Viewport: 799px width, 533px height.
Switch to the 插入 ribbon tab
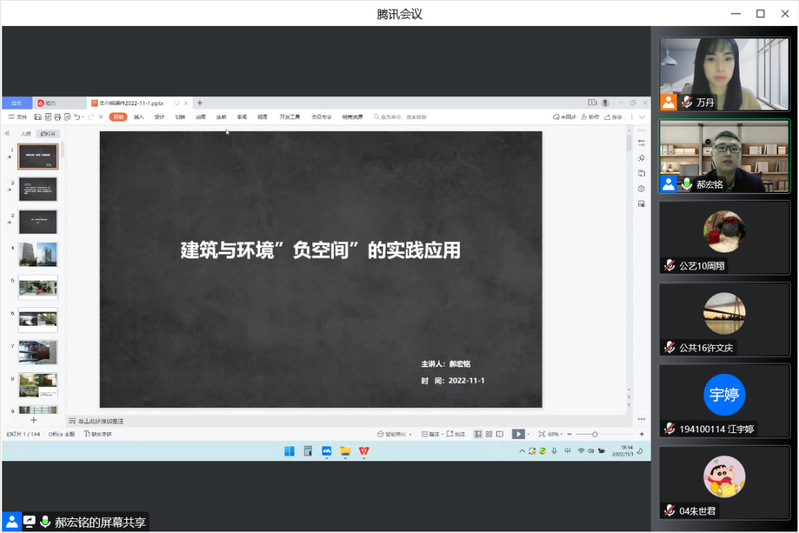[x=139, y=117]
